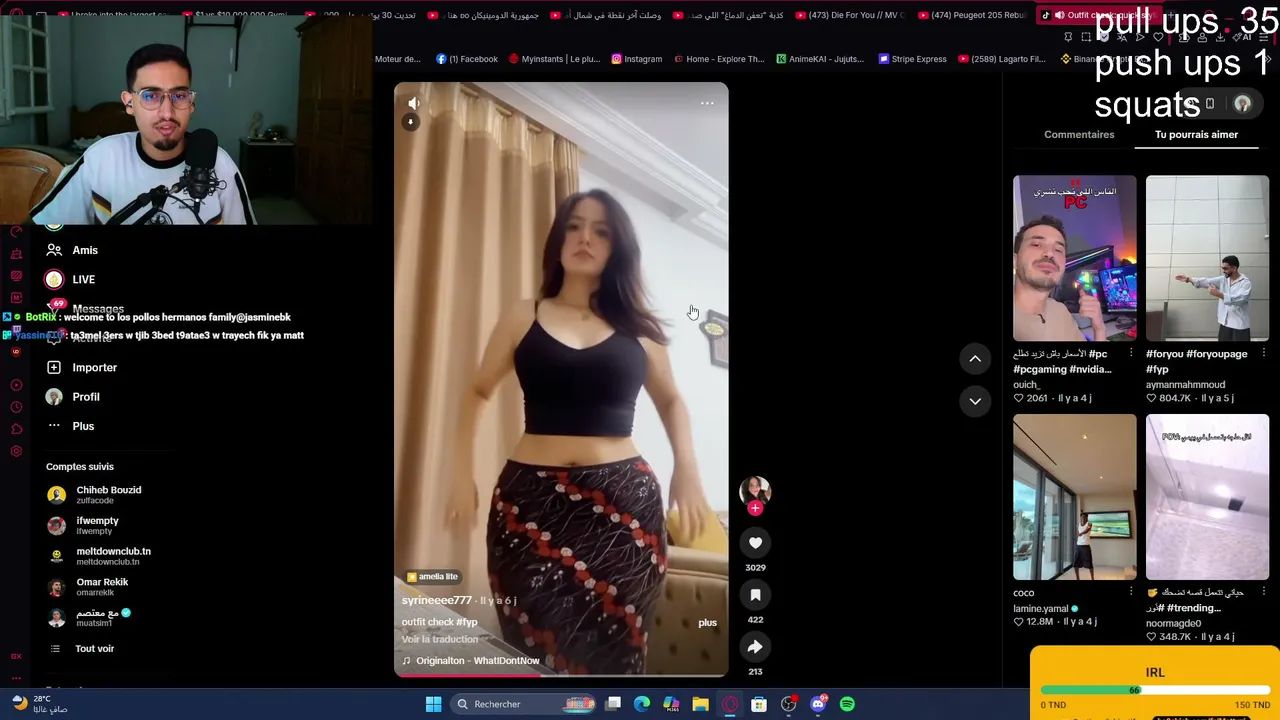
Task: Open options for the aymanmahmmoud video
Action: 1264,353
